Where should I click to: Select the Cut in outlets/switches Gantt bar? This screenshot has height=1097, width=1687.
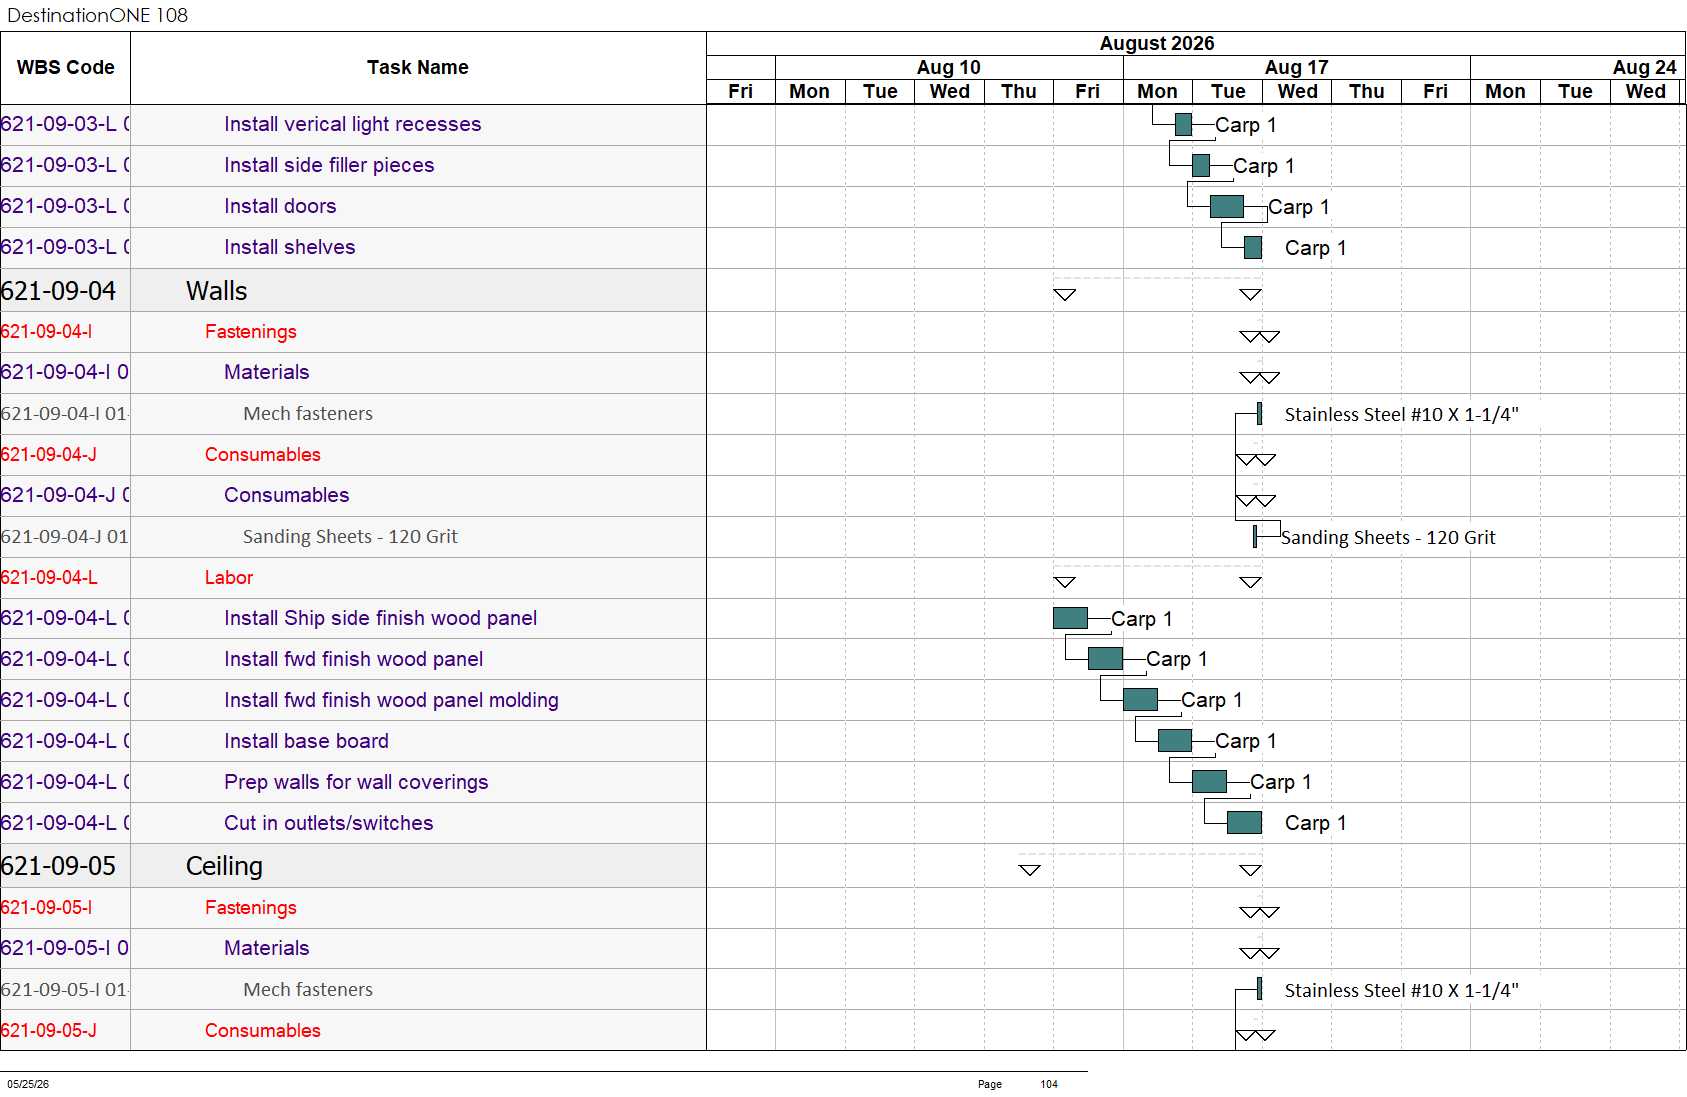coord(1244,823)
